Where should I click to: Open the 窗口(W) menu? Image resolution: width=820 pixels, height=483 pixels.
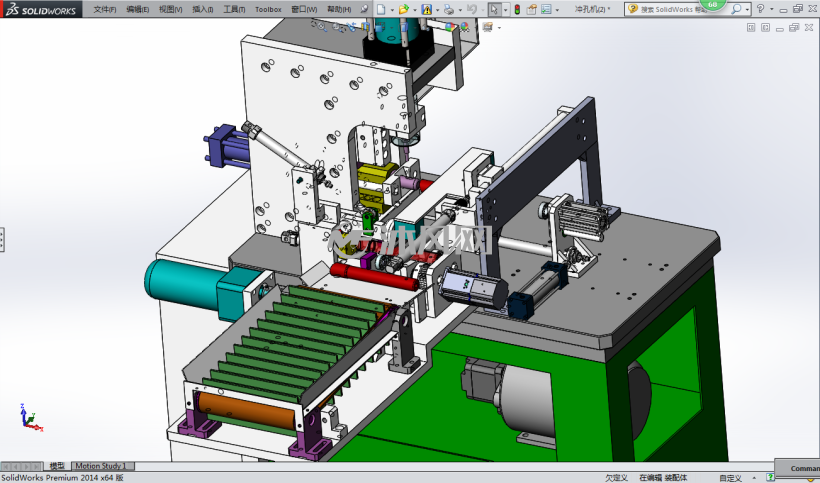(304, 9)
